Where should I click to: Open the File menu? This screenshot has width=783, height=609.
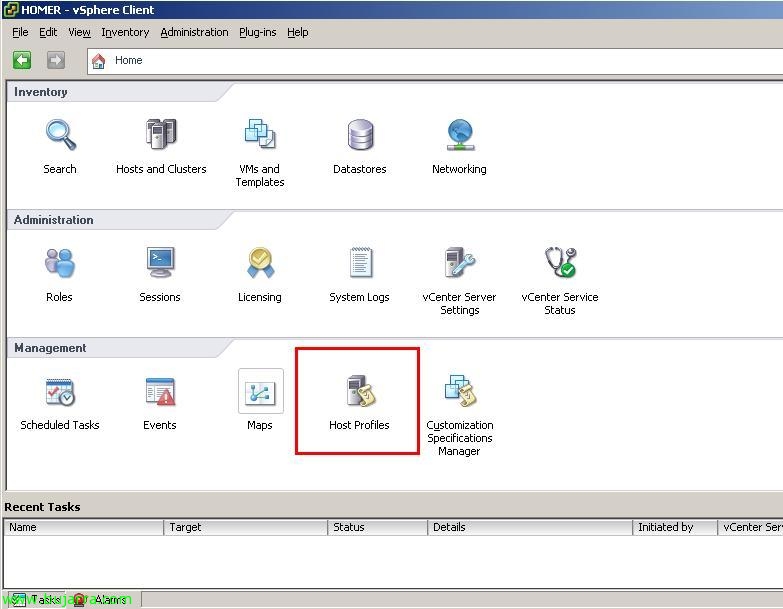(20, 32)
